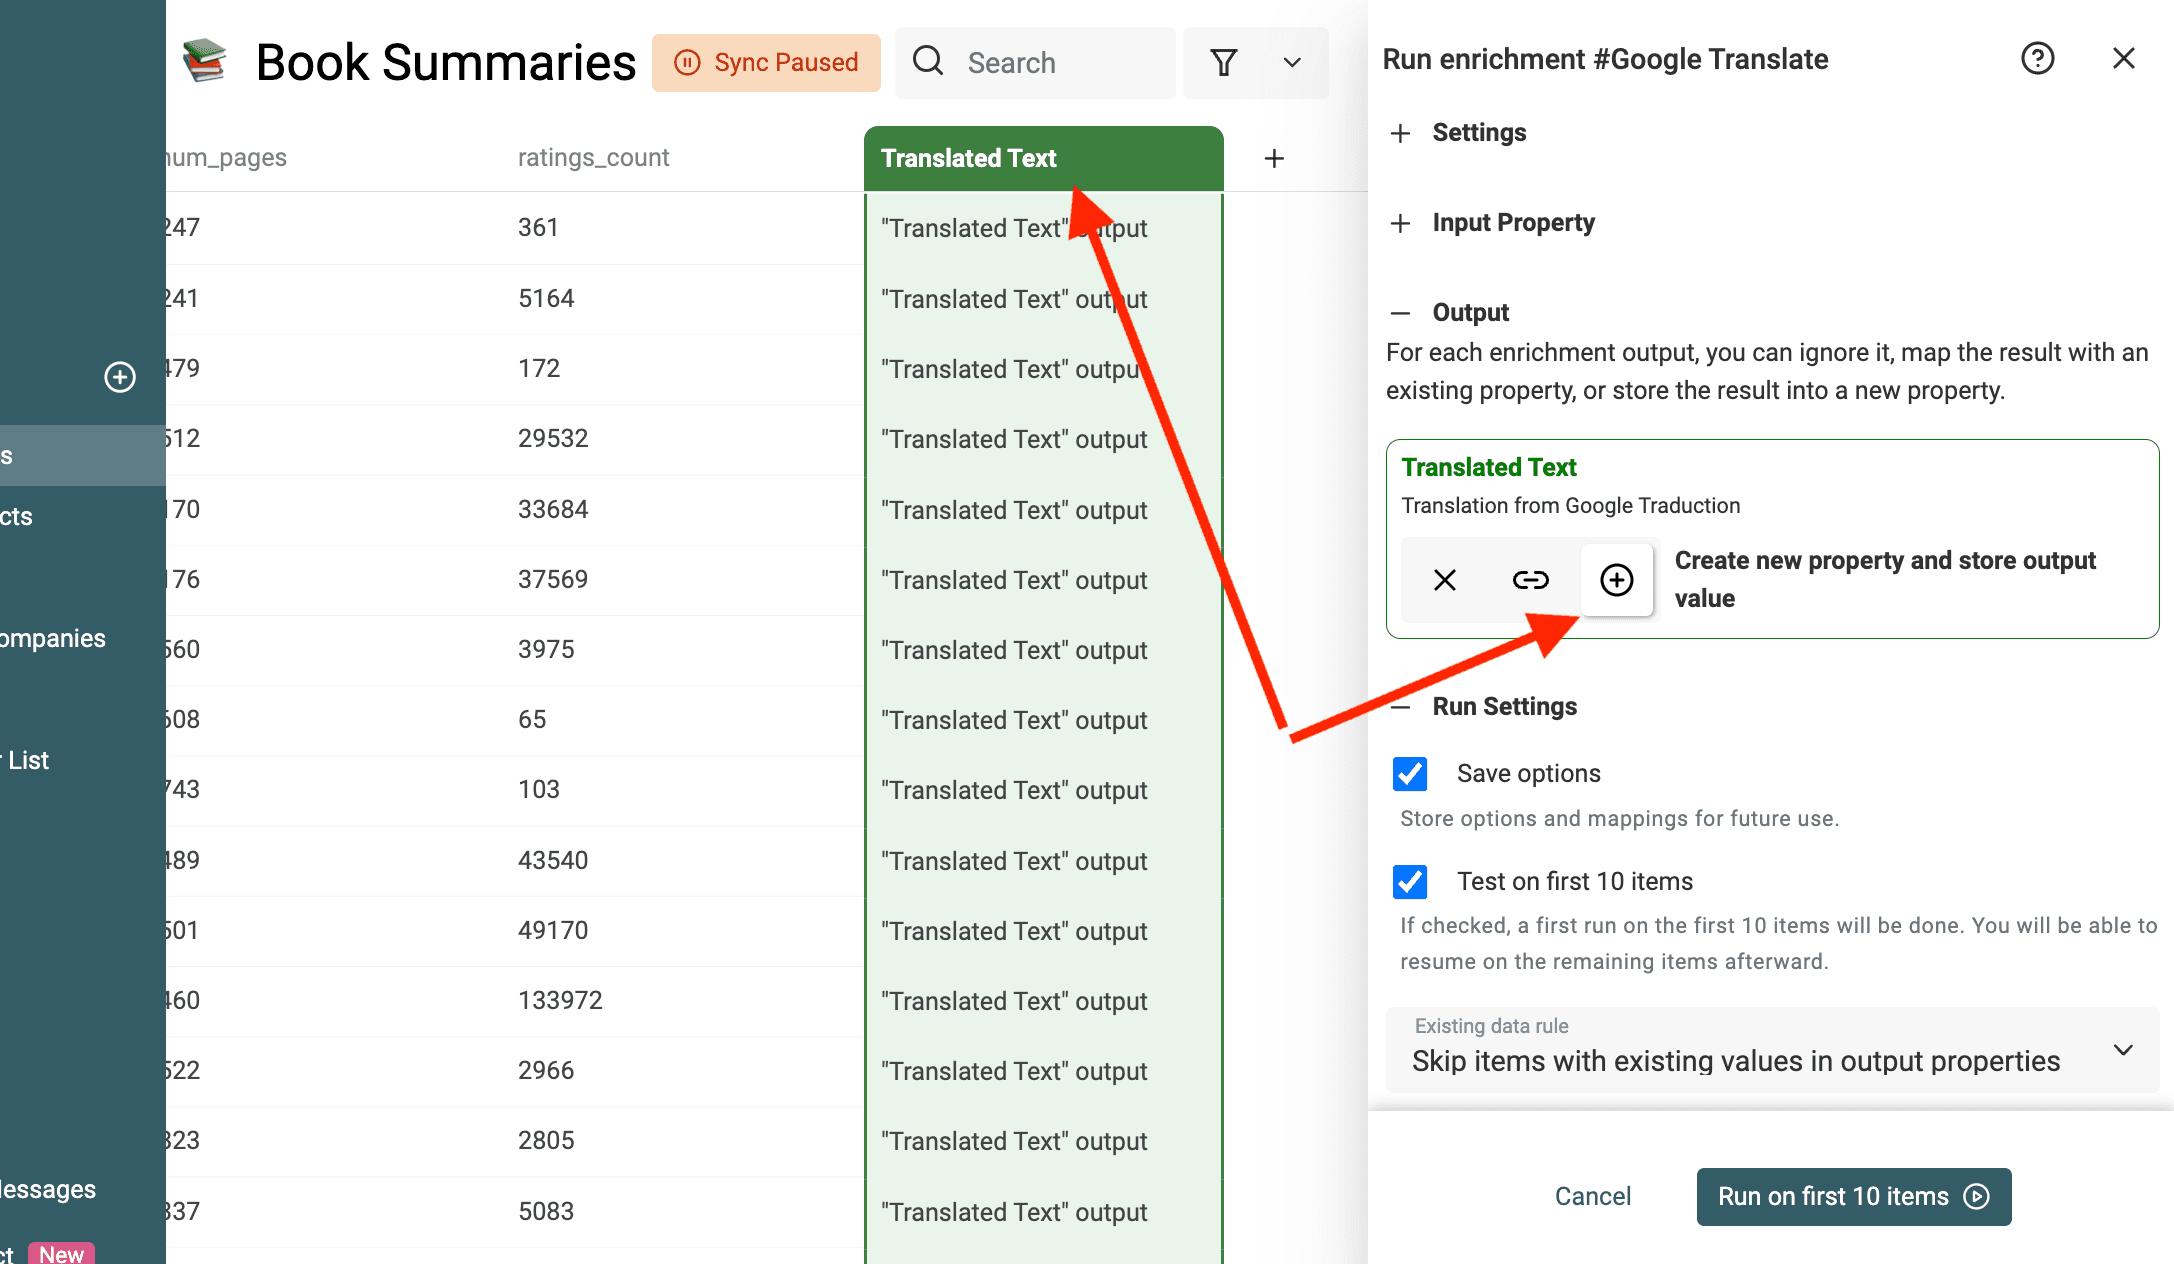This screenshot has width=2174, height=1264.
Task: Click ratings cell 29532
Action: 553,439
